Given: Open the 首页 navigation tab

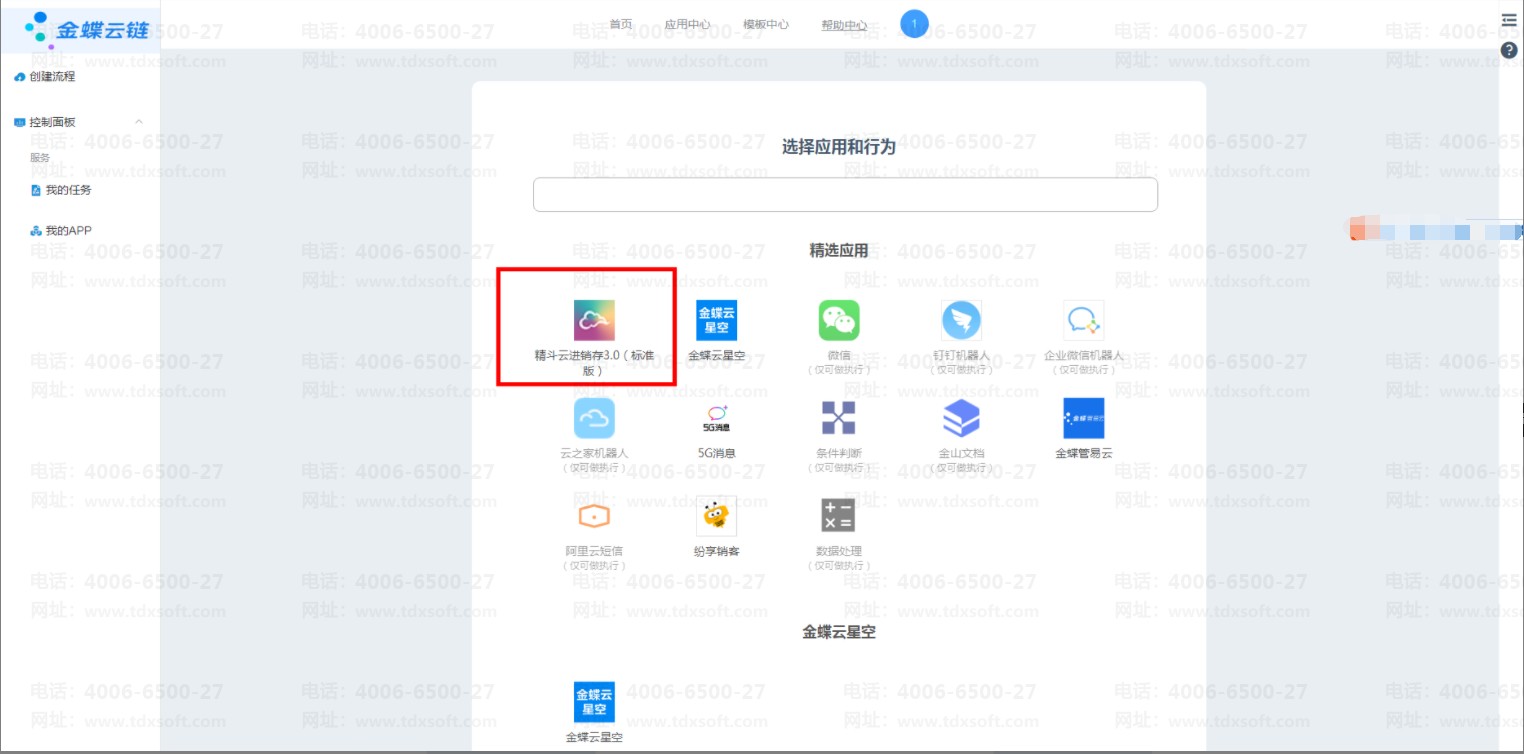Looking at the screenshot, I should pyautogui.click(x=621, y=24).
